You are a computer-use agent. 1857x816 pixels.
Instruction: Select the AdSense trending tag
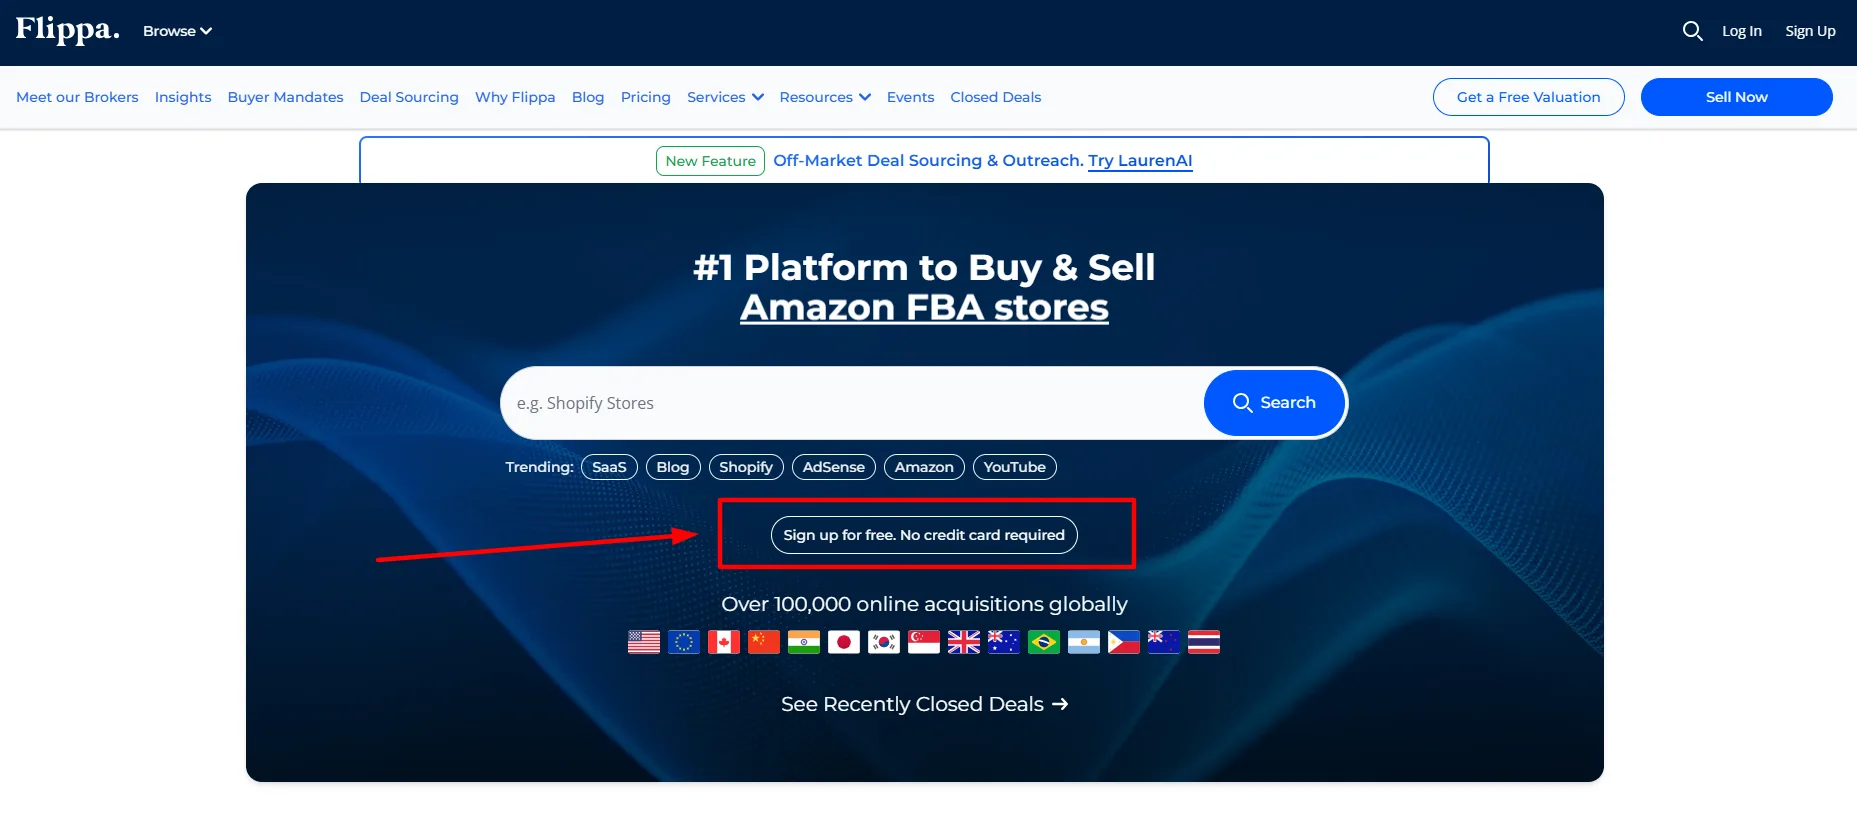(x=834, y=467)
